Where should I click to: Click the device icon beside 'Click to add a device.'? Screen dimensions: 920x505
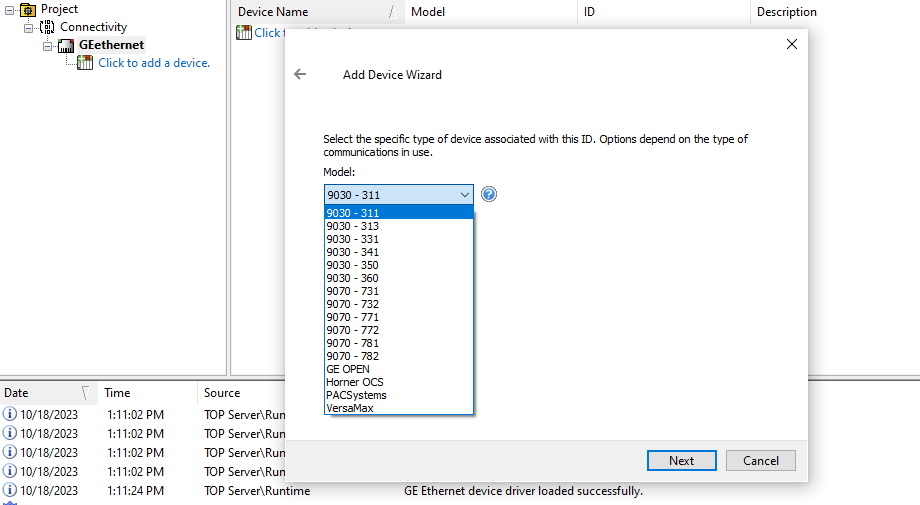(85, 63)
